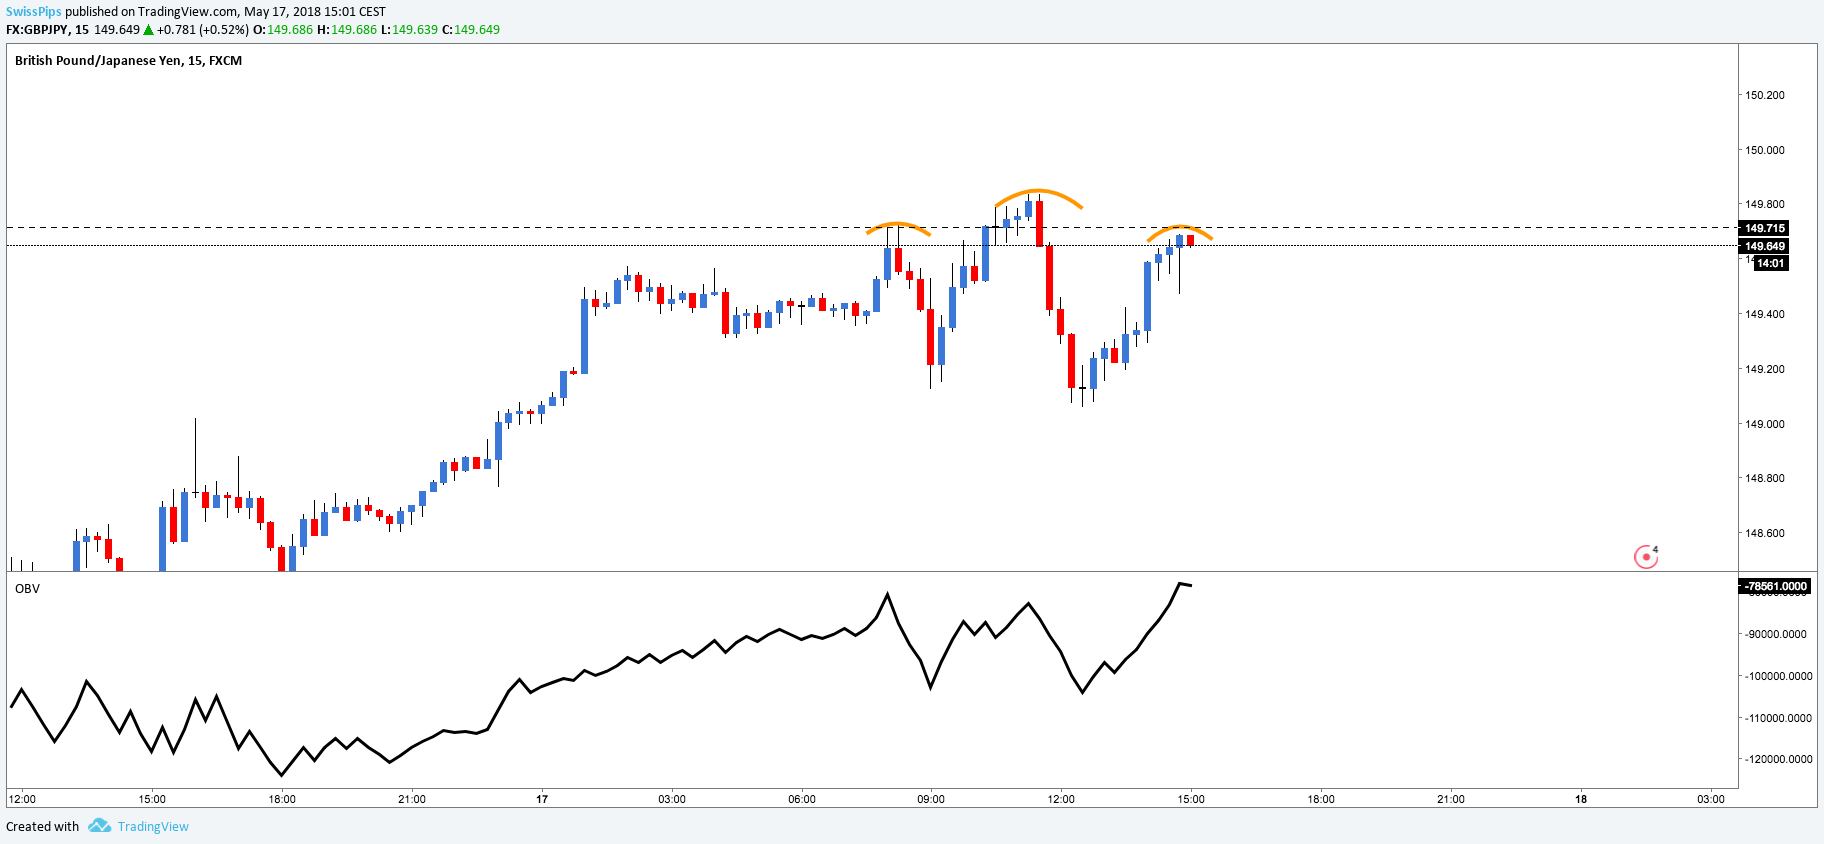This screenshot has height=844, width=1824.
Task: Click the 09:00 time axis label
Action: (x=931, y=799)
